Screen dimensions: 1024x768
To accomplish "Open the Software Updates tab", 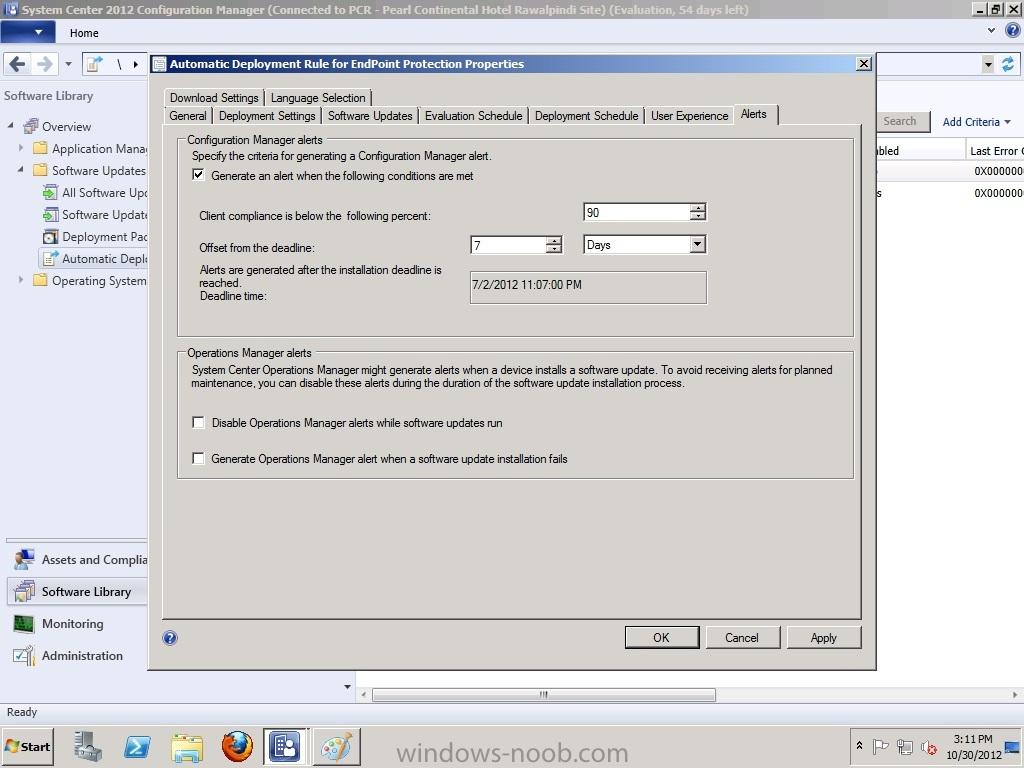I will coord(370,116).
